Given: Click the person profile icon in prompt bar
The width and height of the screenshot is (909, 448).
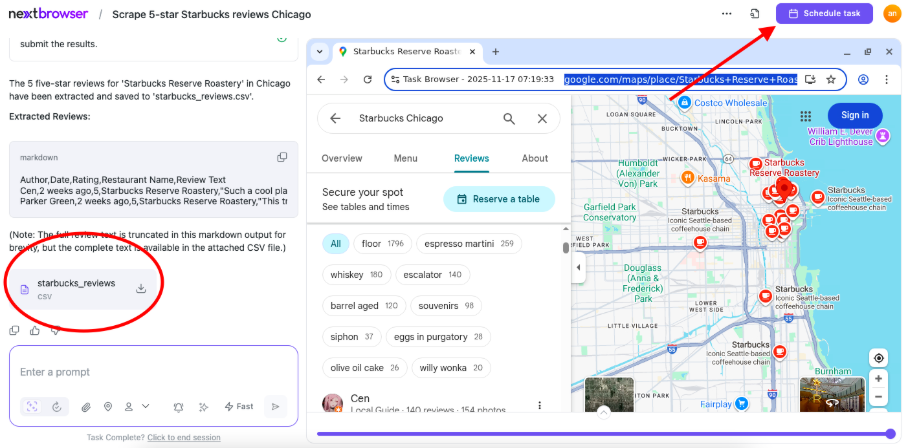Looking at the screenshot, I should click(x=129, y=407).
